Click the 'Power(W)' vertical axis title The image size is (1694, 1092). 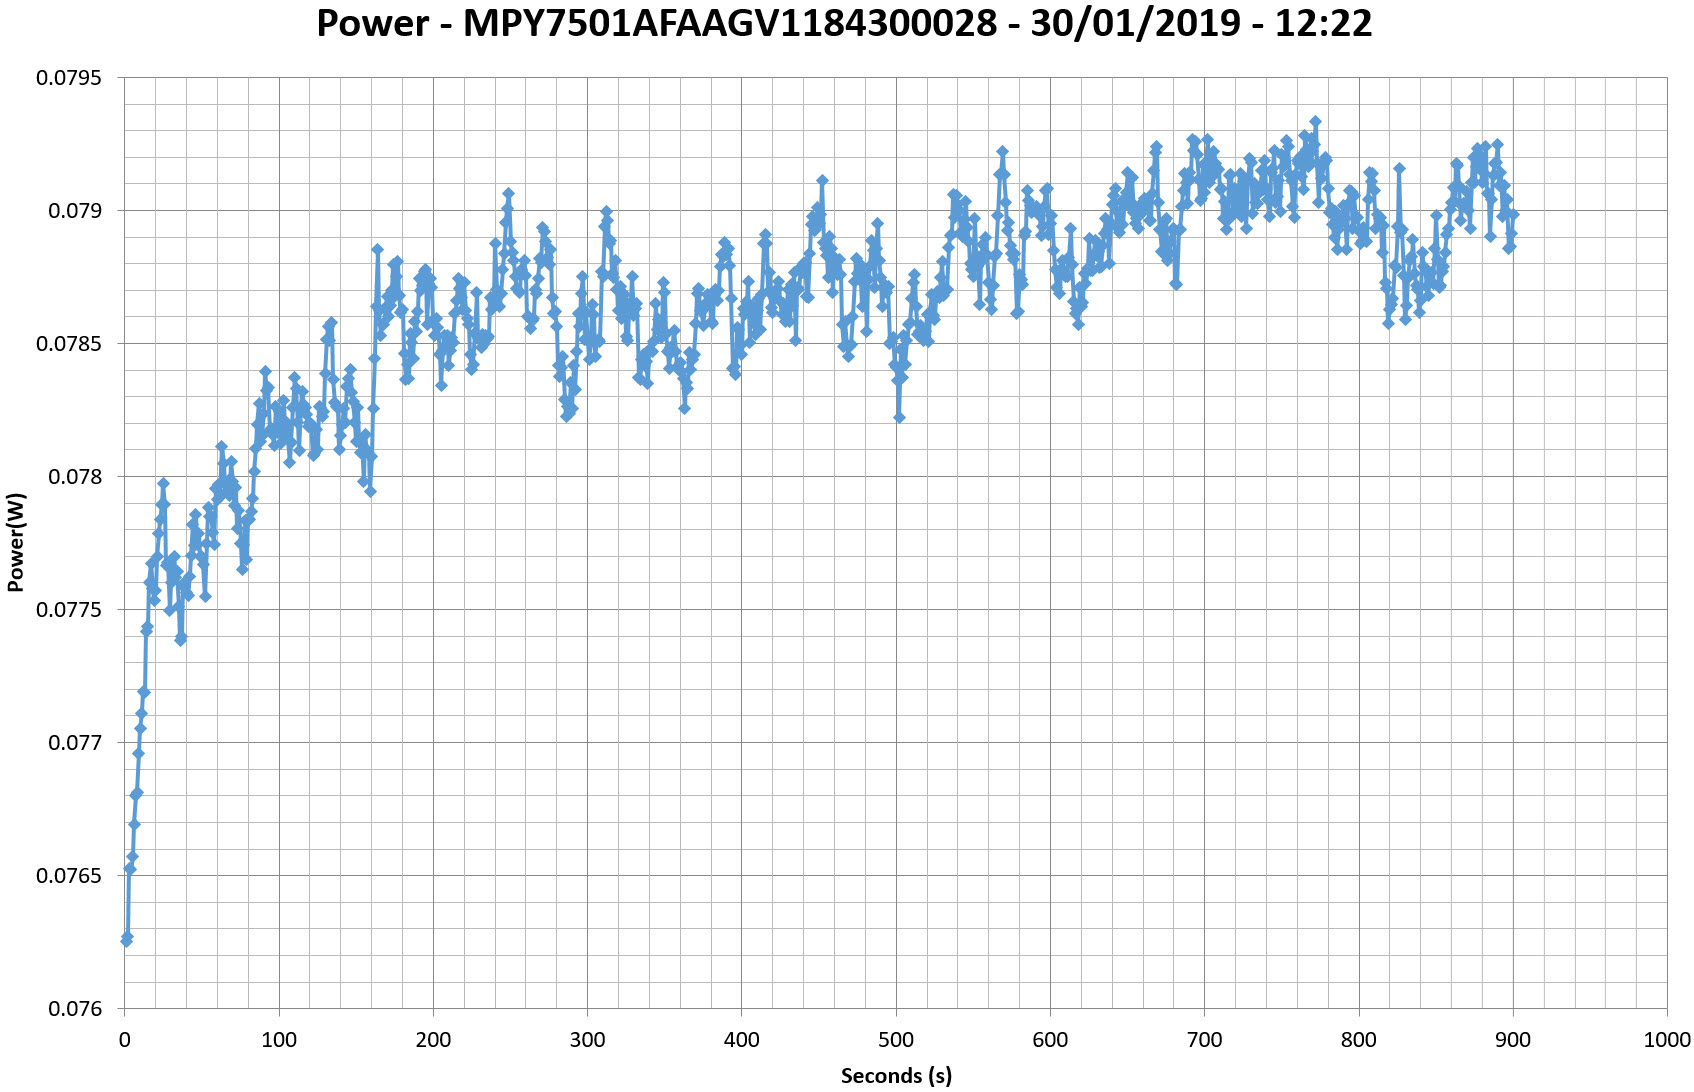[x=15, y=542]
